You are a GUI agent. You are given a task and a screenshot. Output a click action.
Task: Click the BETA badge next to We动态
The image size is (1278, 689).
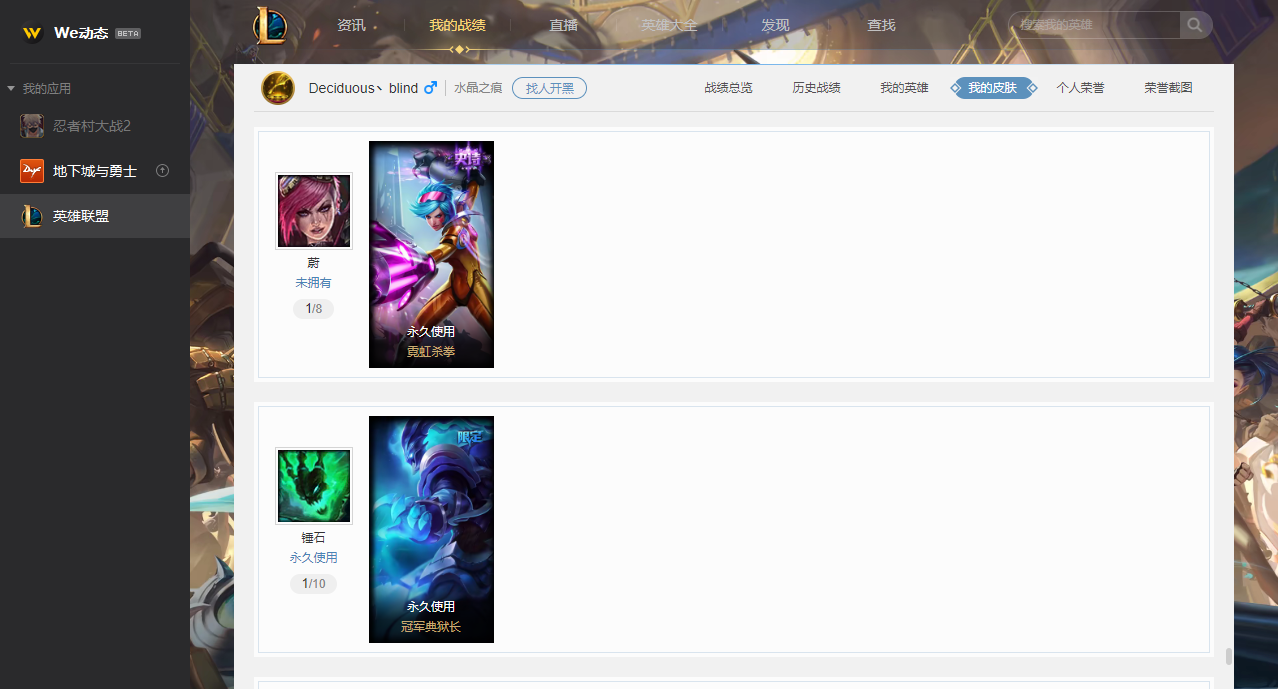128,33
